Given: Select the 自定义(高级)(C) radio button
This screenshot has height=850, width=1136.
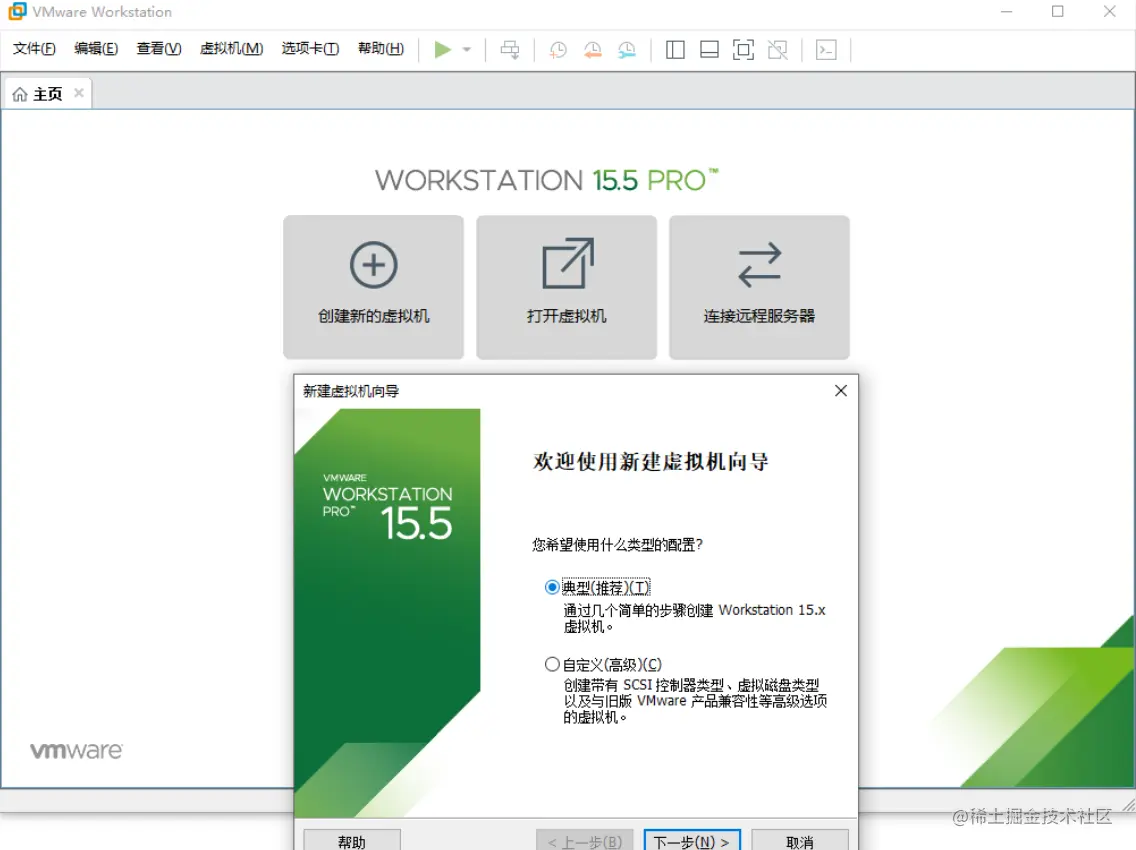Looking at the screenshot, I should 552,664.
